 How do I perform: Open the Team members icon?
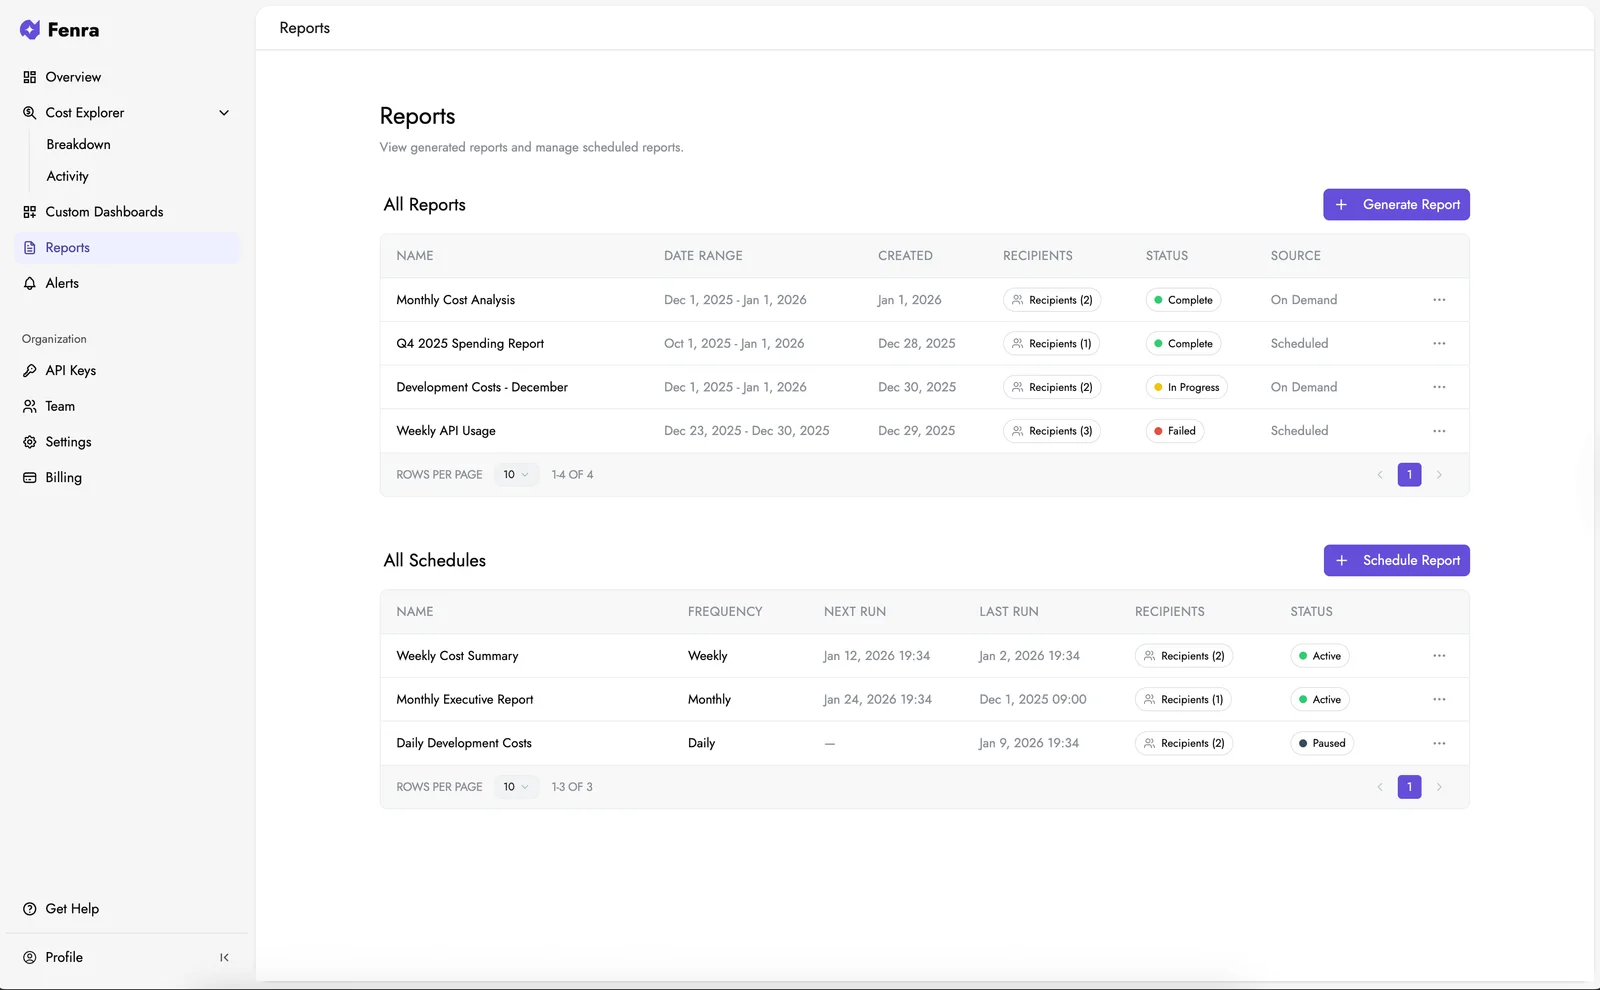31,406
